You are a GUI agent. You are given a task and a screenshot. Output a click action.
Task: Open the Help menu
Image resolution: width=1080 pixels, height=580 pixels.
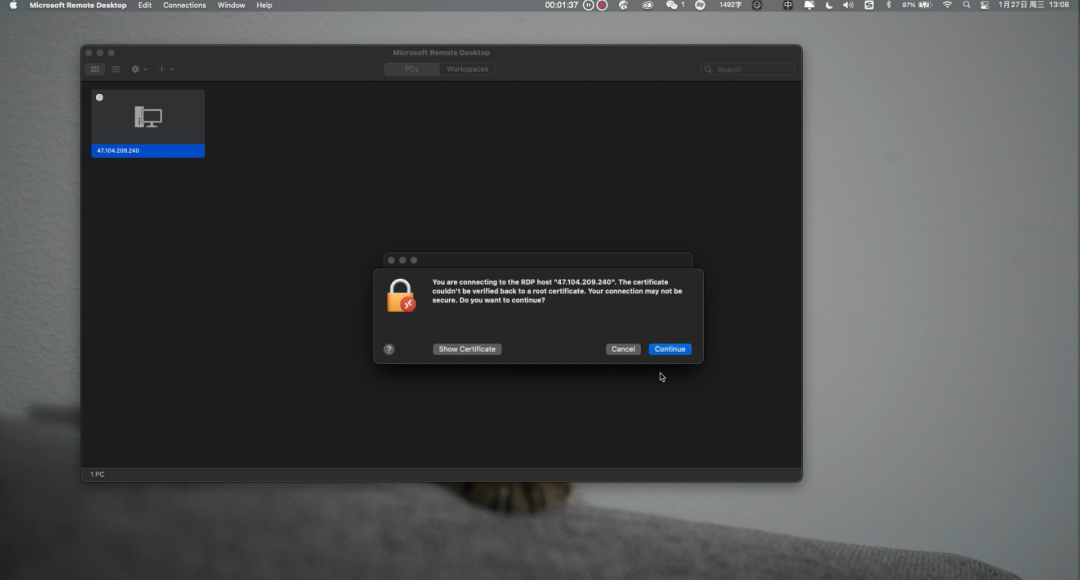(264, 5)
